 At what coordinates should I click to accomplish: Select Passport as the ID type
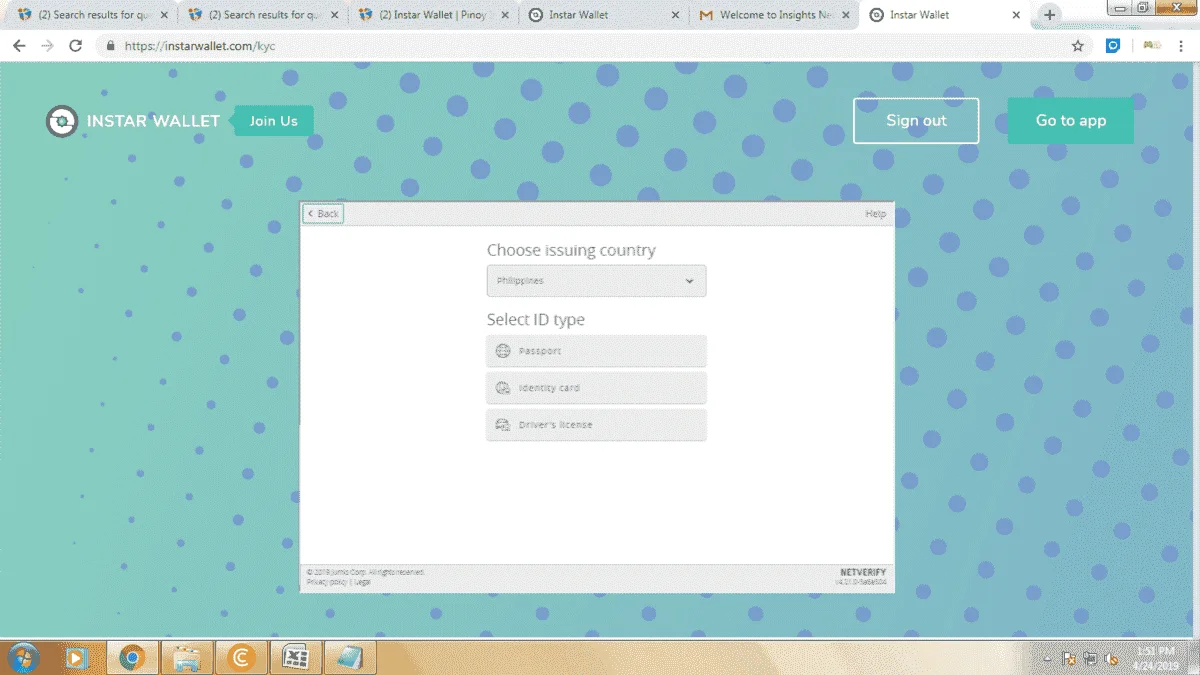point(596,351)
